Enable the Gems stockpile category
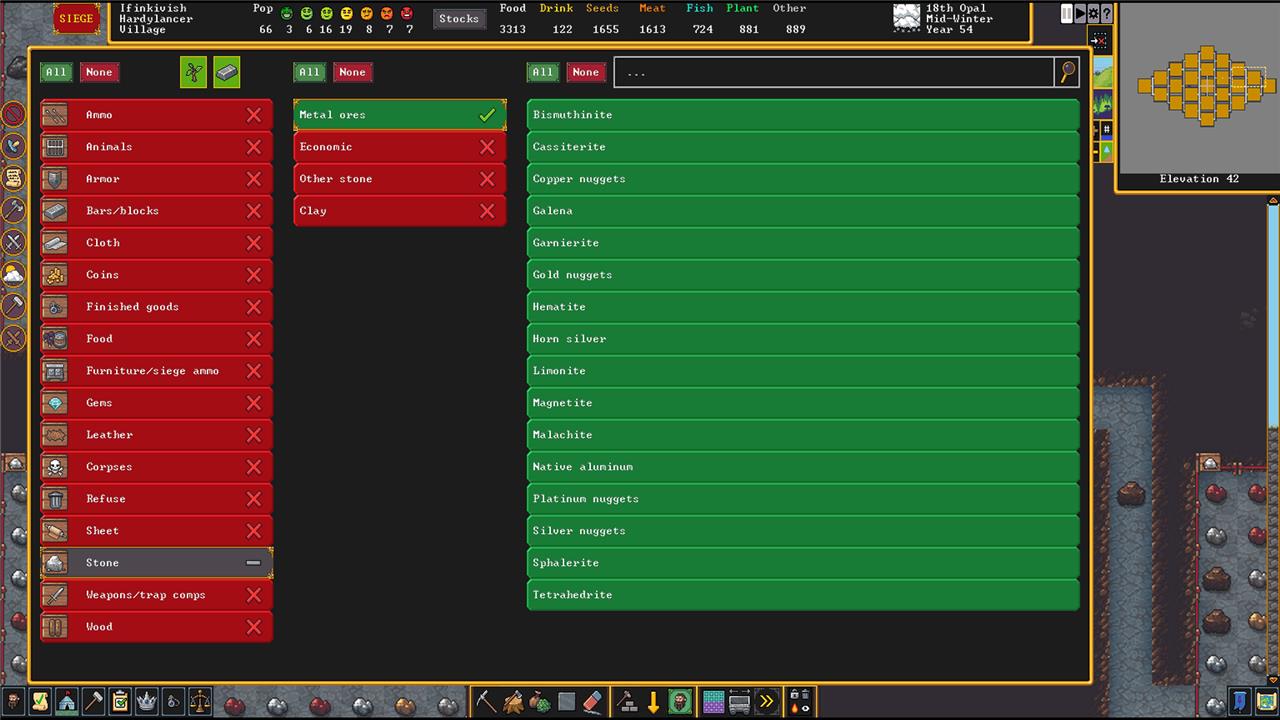1280x720 pixels. coord(253,403)
